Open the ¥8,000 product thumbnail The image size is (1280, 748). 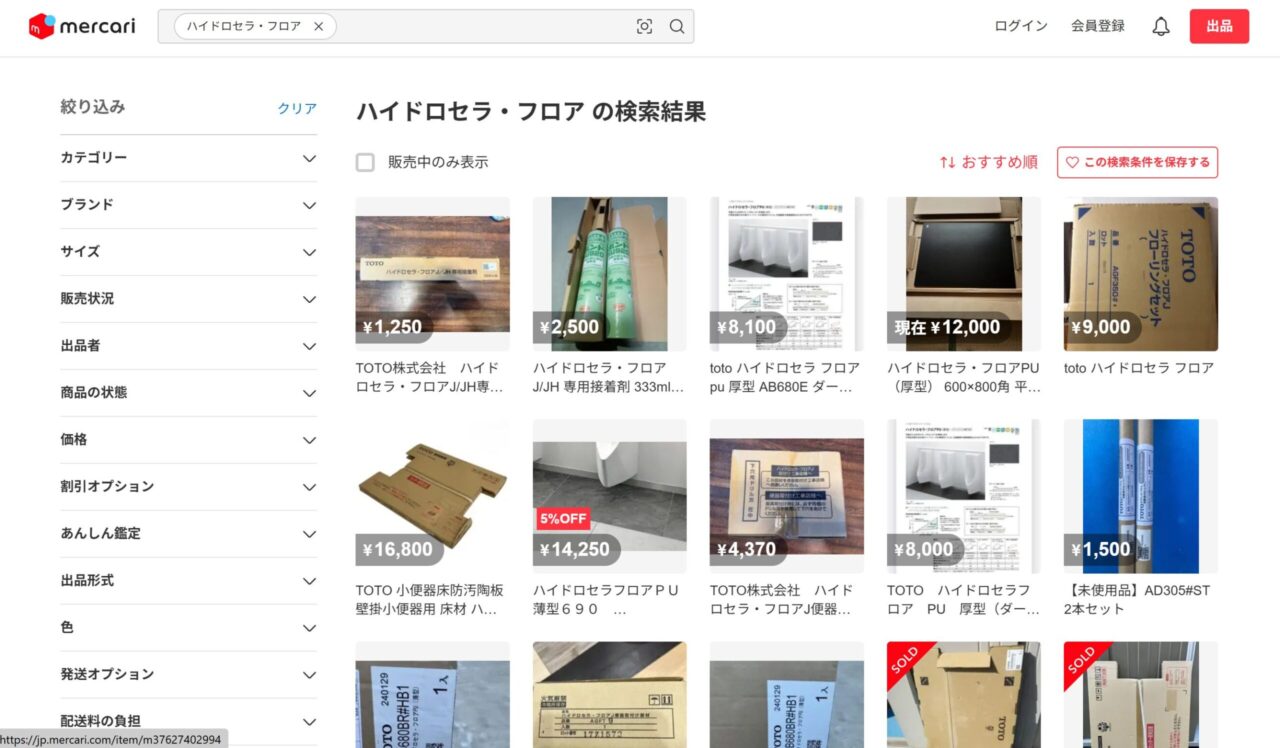(x=963, y=496)
